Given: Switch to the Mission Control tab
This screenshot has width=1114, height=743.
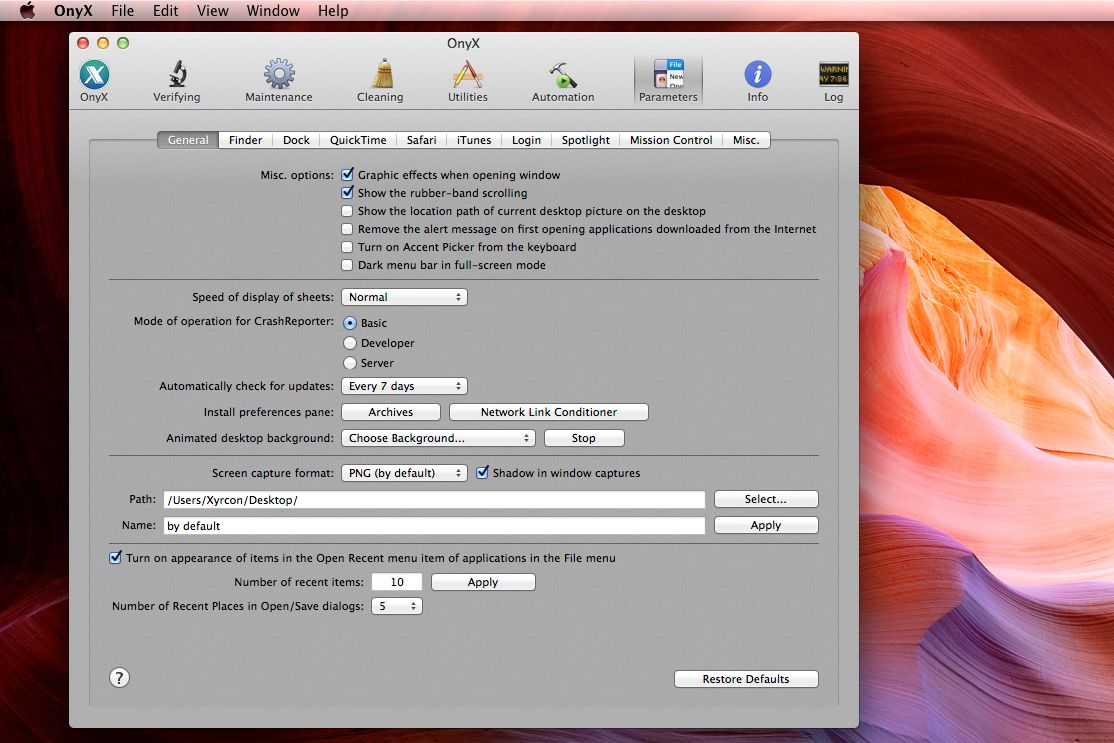Looking at the screenshot, I should click(x=671, y=140).
